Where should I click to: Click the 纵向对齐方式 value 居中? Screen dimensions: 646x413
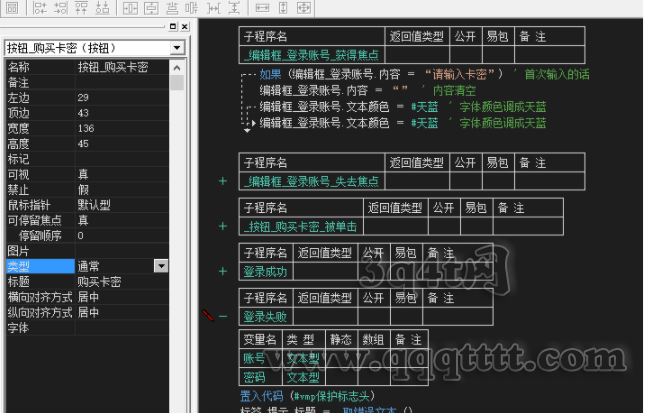point(88,312)
